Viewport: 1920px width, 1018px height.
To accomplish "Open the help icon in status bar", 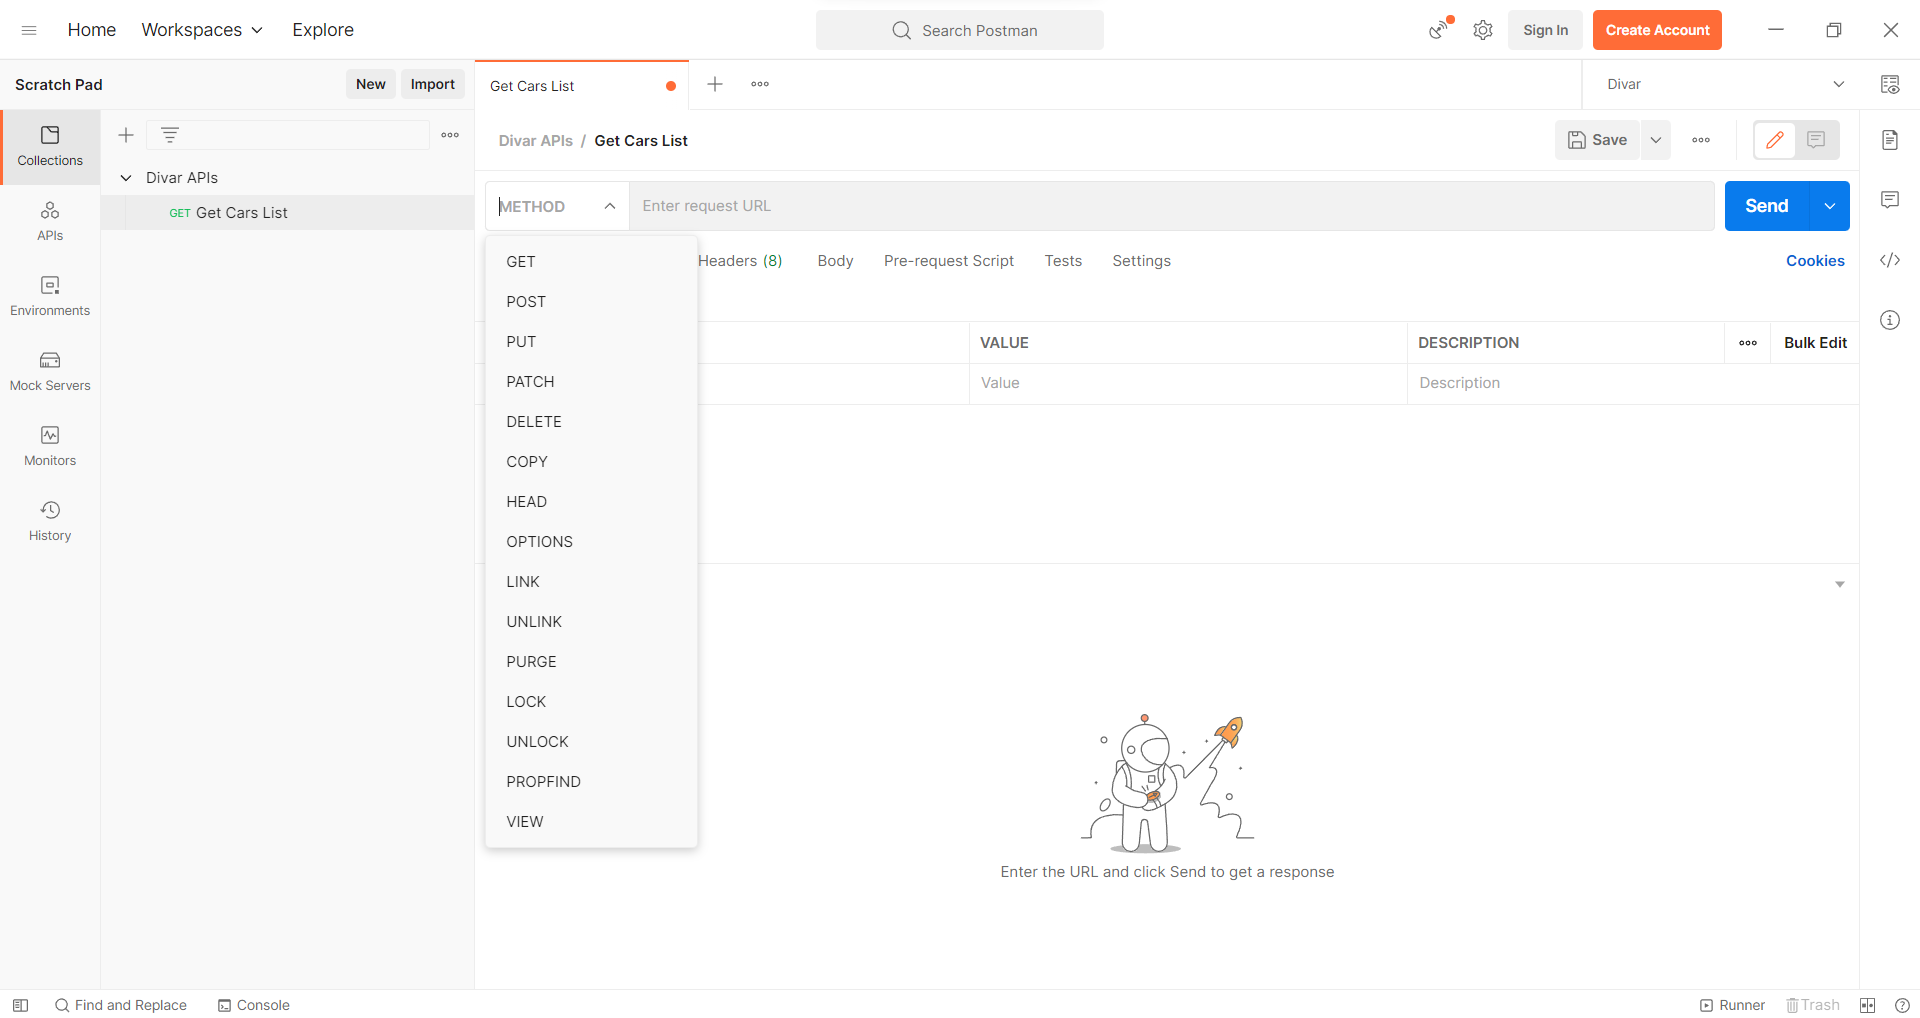I will (x=1902, y=1005).
